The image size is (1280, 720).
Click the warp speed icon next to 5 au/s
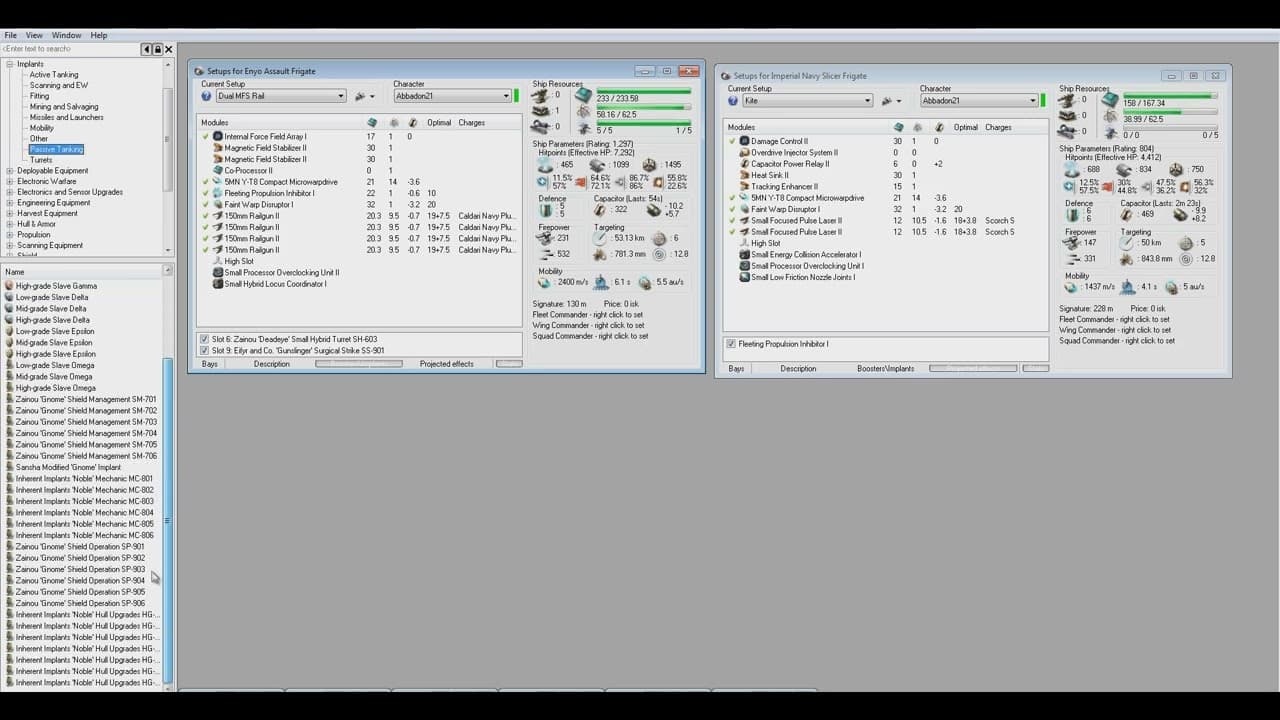tap(1173, 287)
